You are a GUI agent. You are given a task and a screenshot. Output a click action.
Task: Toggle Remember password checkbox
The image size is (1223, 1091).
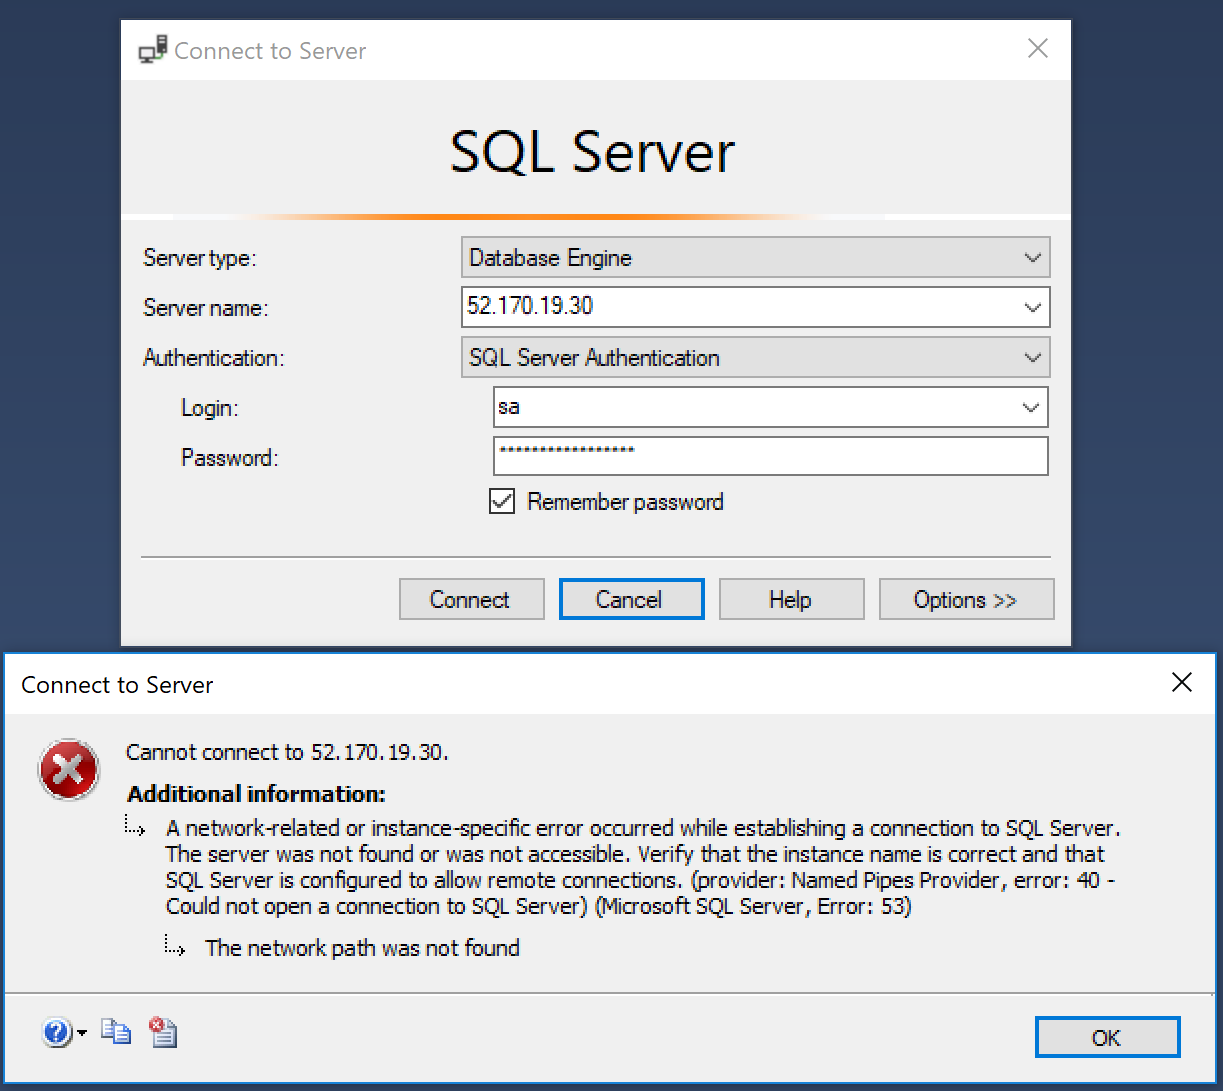coord(502,501)
